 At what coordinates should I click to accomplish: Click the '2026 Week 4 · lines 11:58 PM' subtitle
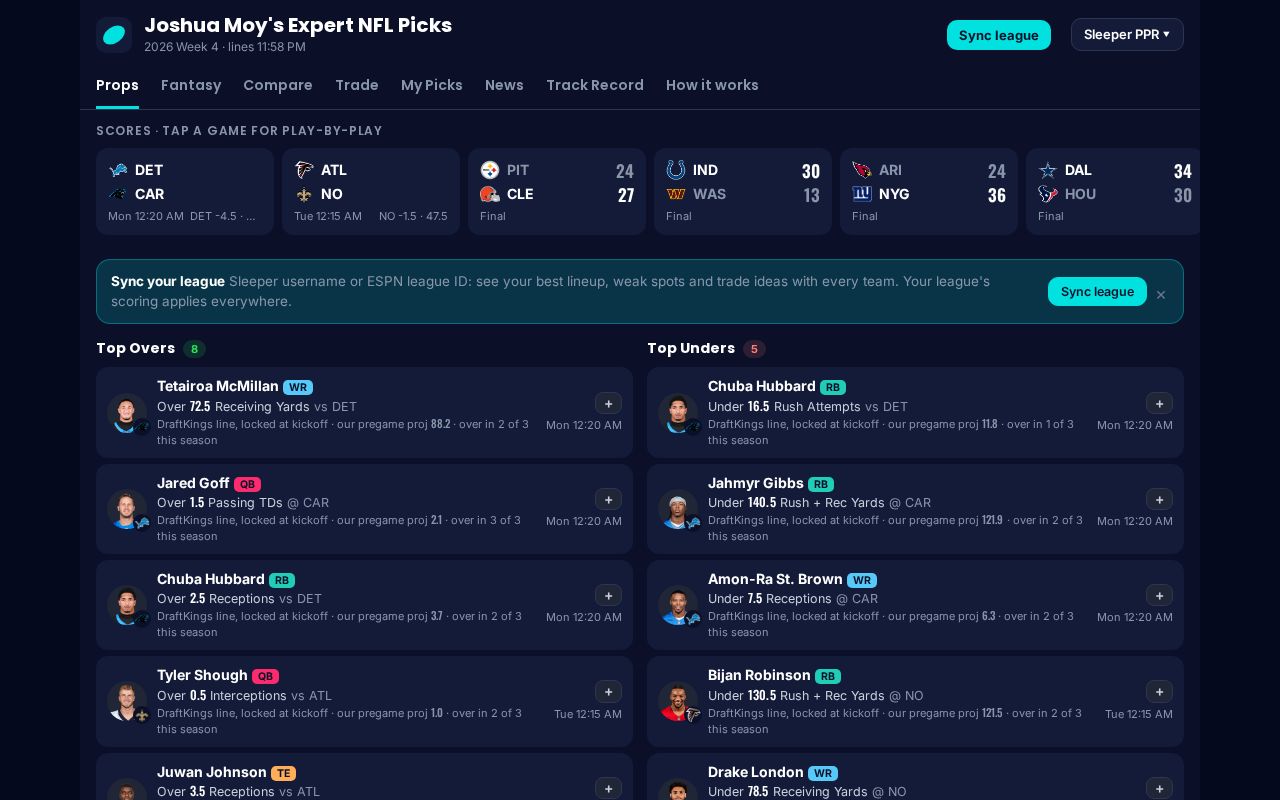[x=225, y=47]
